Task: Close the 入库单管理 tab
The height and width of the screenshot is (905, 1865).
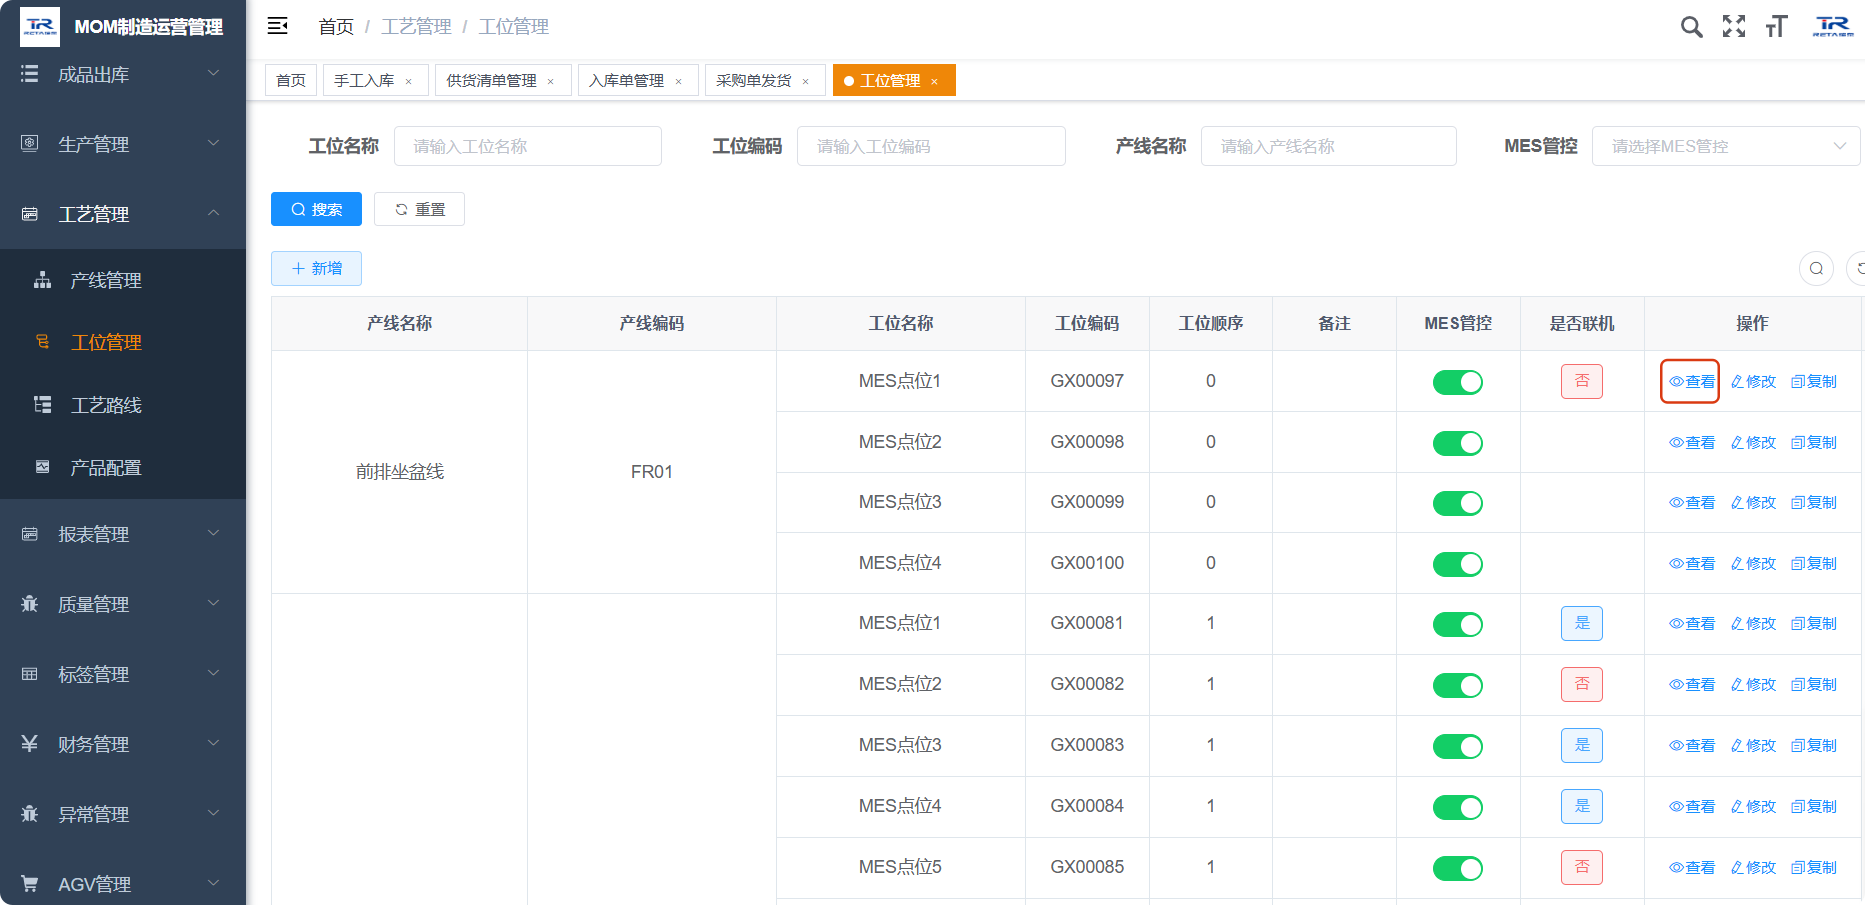Action: click(x=678, y=81)
